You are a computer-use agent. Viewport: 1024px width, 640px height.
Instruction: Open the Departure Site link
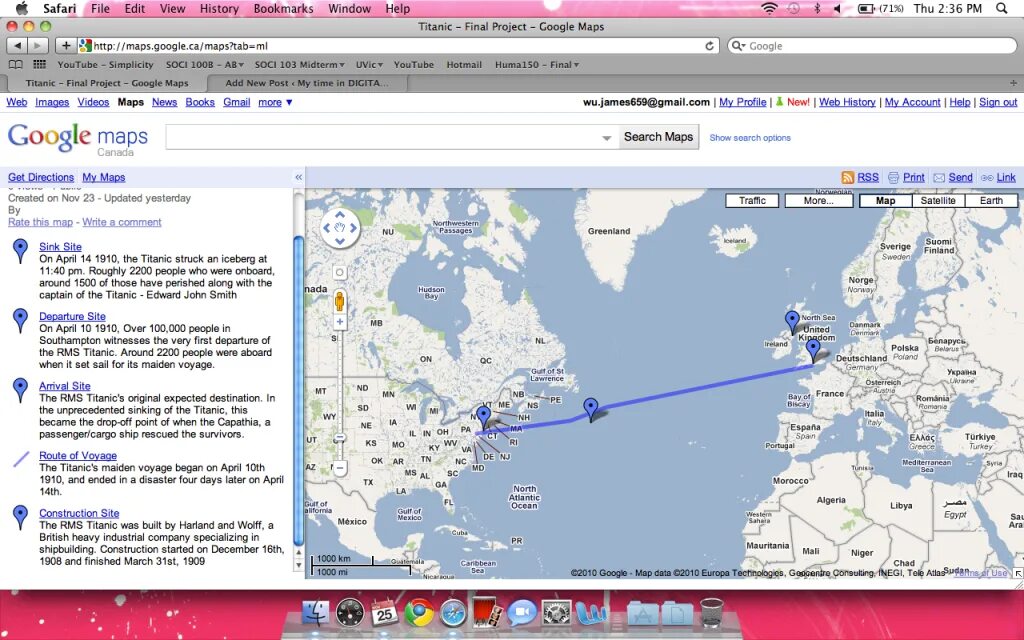pos(72,316)
